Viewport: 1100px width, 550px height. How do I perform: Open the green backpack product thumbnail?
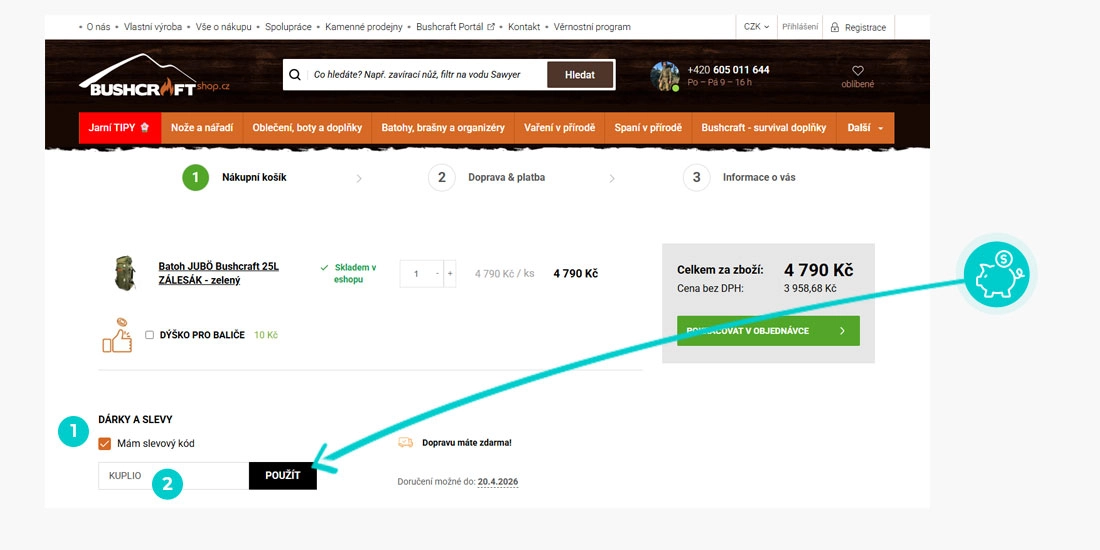[x=125, y=273]
